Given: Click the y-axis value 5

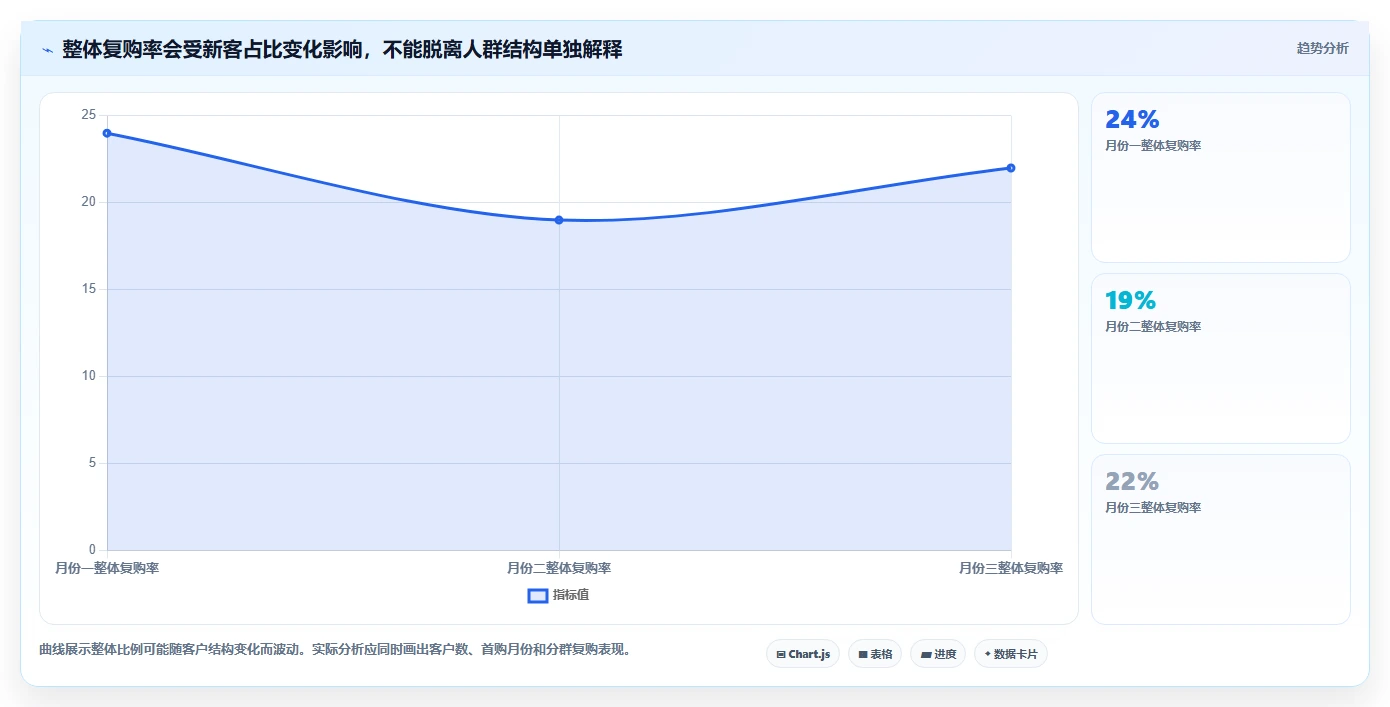Looking at the screenshot, I should pos(93,463).
